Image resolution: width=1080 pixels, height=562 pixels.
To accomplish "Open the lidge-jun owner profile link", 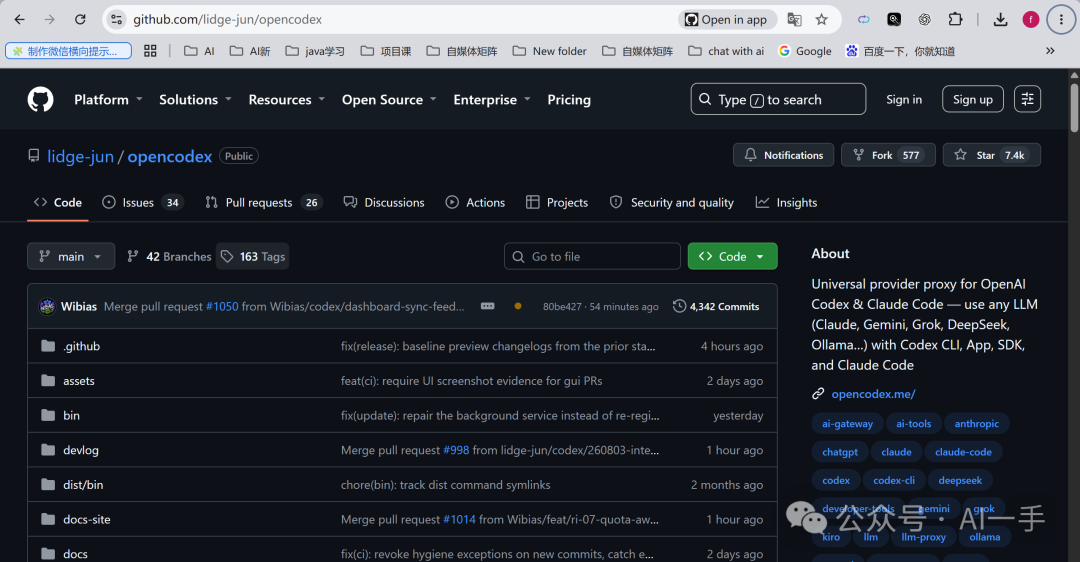I will (80, 156).
